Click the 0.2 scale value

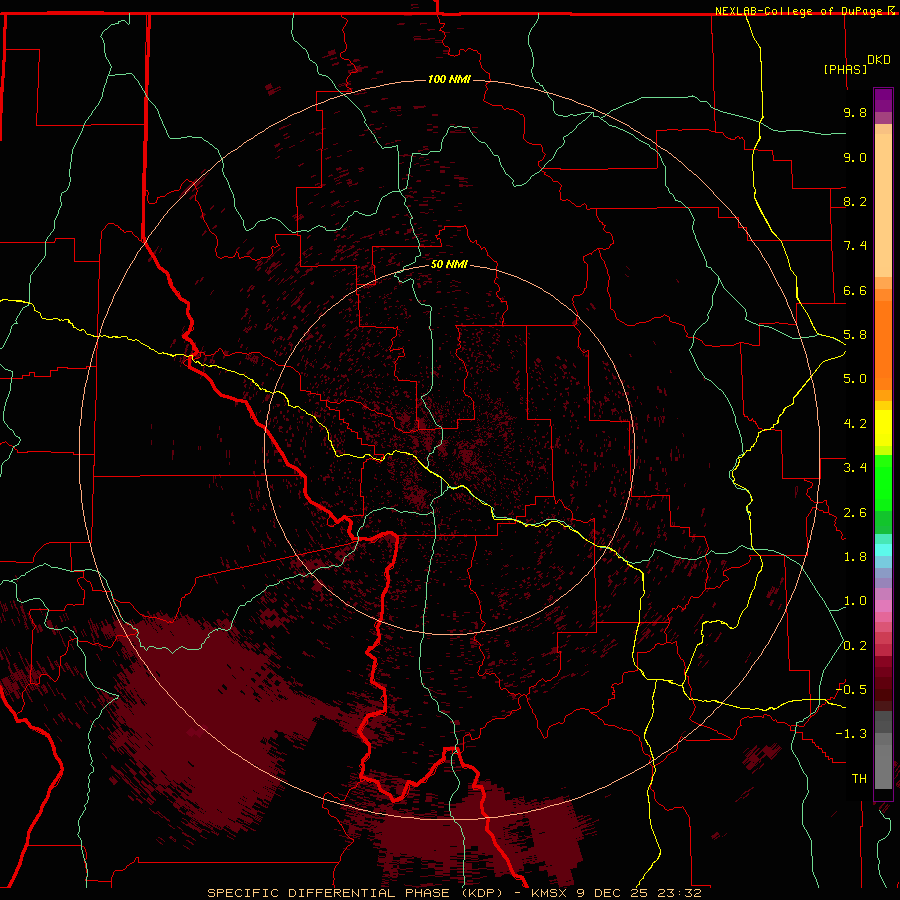pyautogui.click(x=855, y=646)
